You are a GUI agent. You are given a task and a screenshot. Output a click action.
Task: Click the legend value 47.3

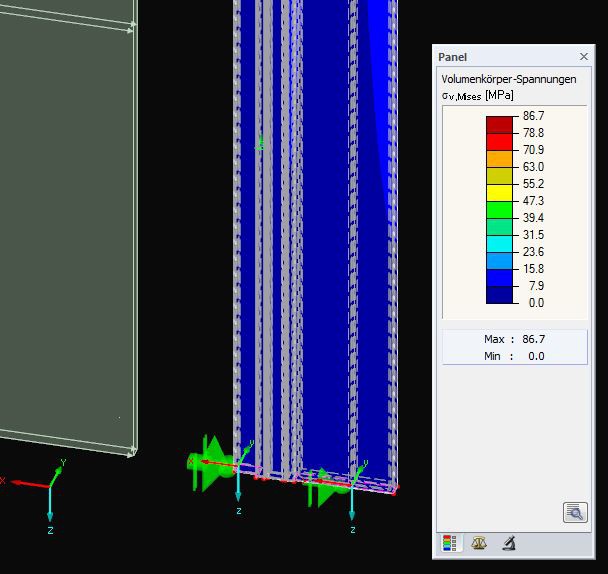tap(534, 201)
